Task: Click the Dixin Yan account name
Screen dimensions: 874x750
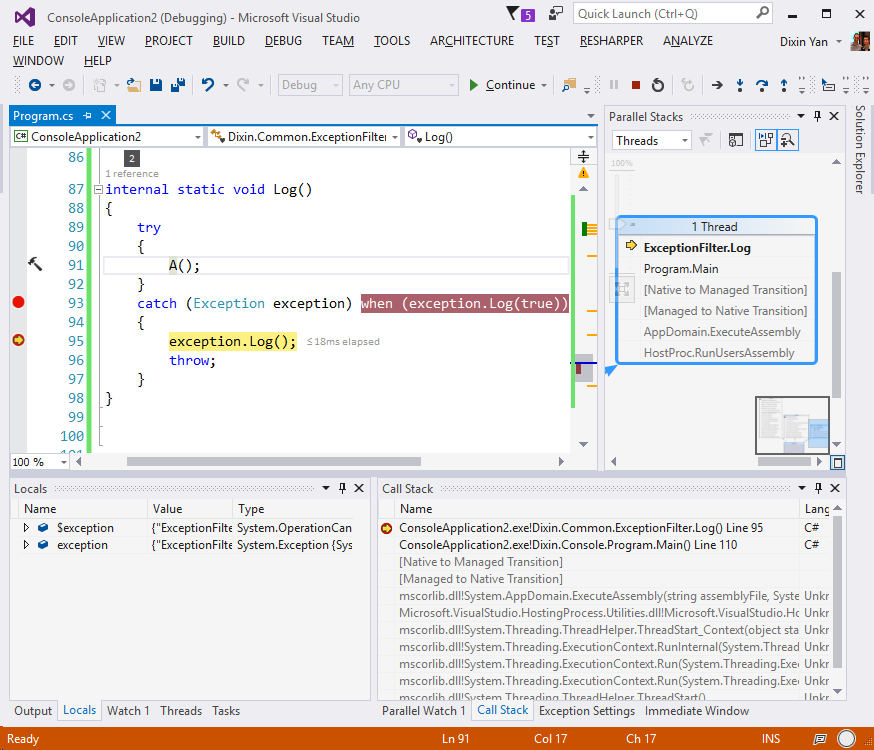Action: [804, 42]
